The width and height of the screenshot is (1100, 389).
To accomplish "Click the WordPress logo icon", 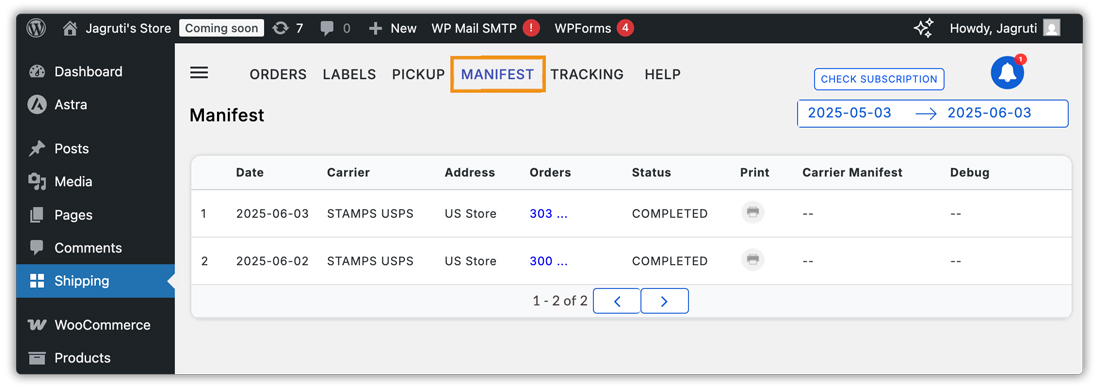I will point(36,28).
